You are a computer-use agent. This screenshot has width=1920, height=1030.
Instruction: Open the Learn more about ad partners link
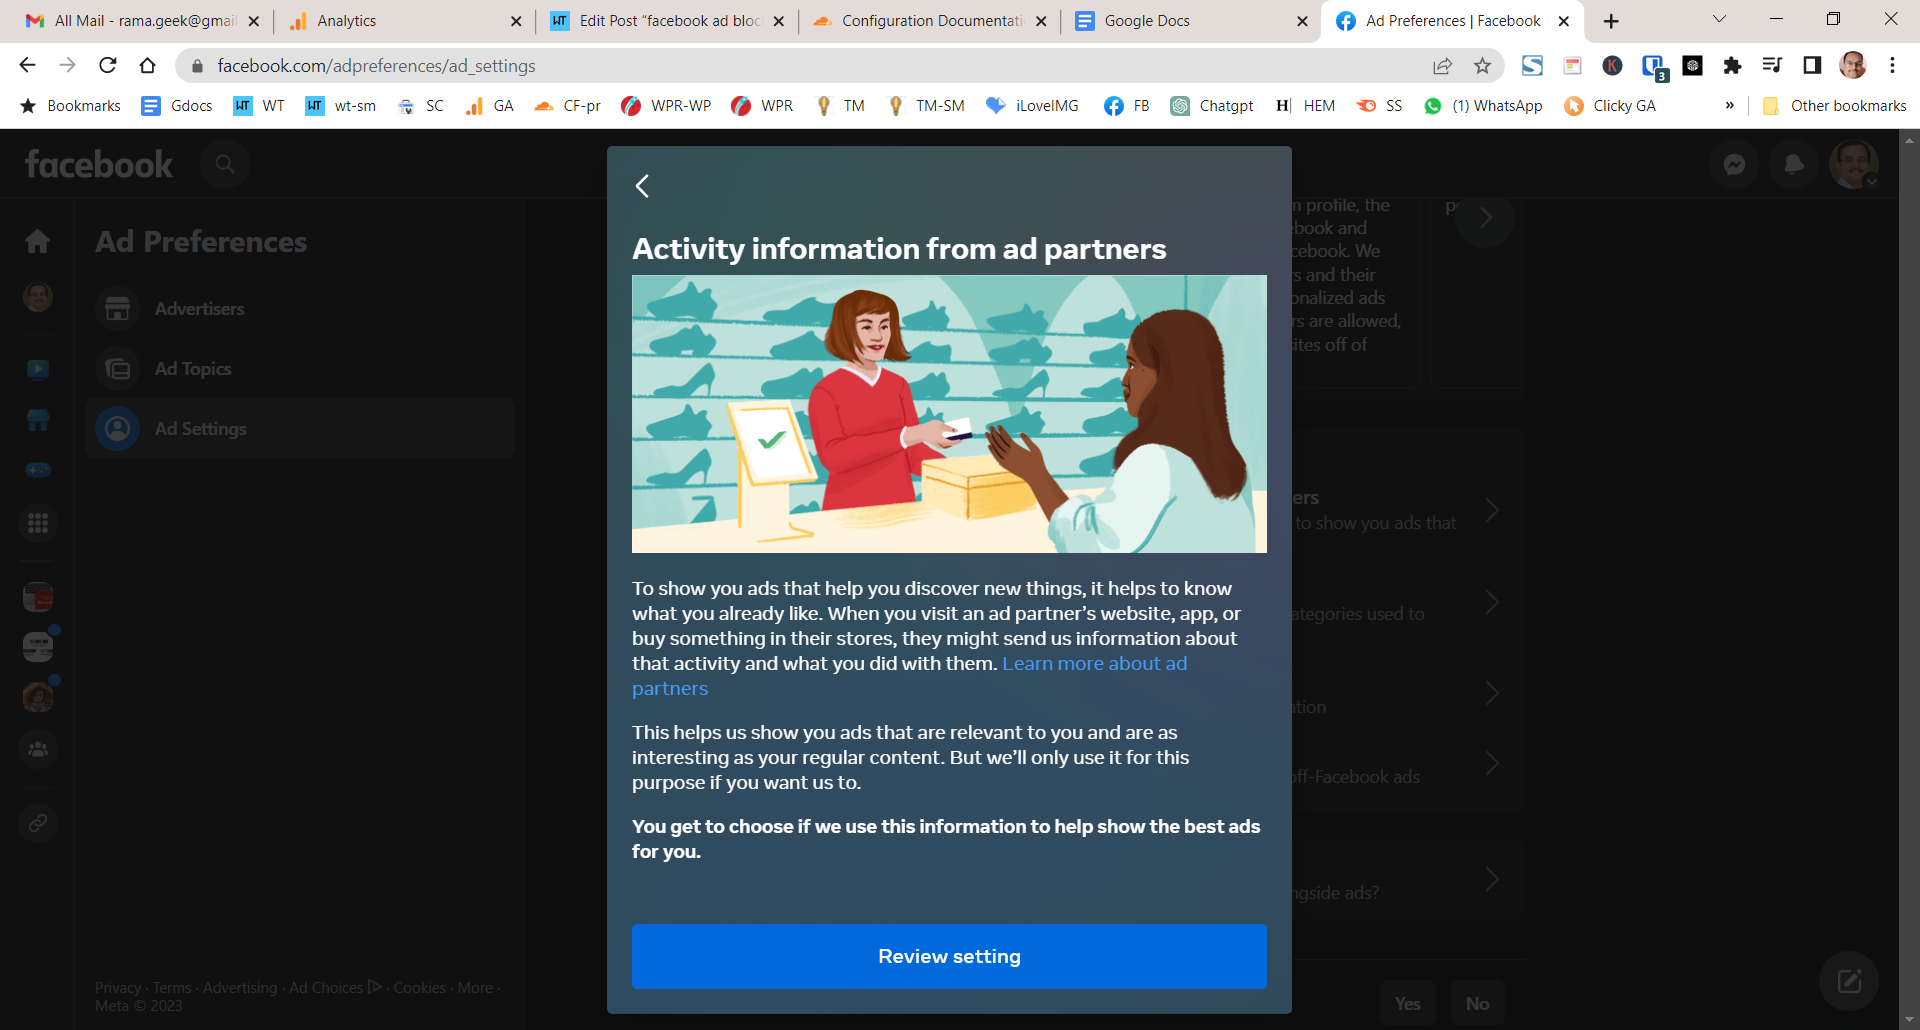coord(909,676)
